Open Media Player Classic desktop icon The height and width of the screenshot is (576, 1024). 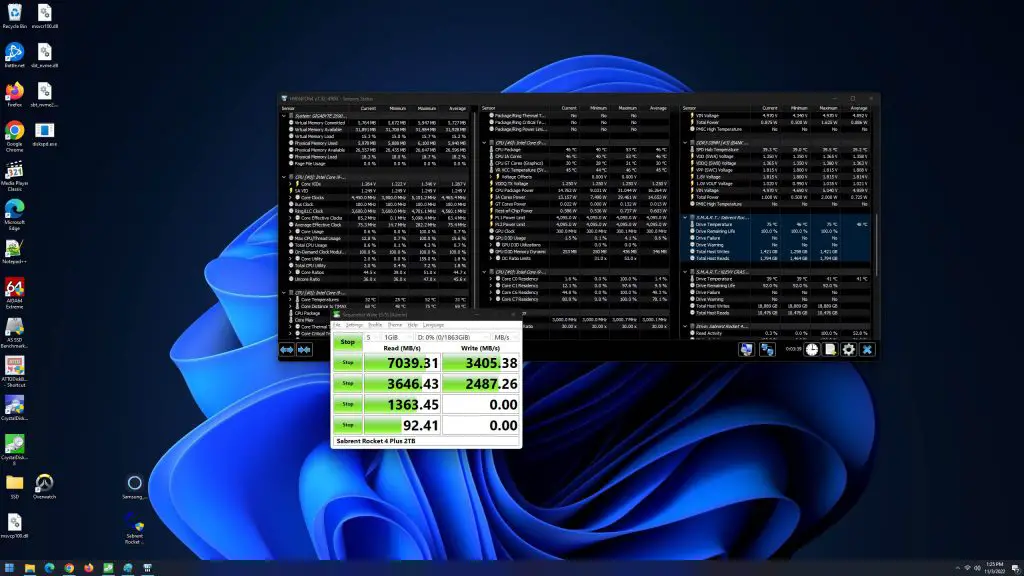point(14,175)
